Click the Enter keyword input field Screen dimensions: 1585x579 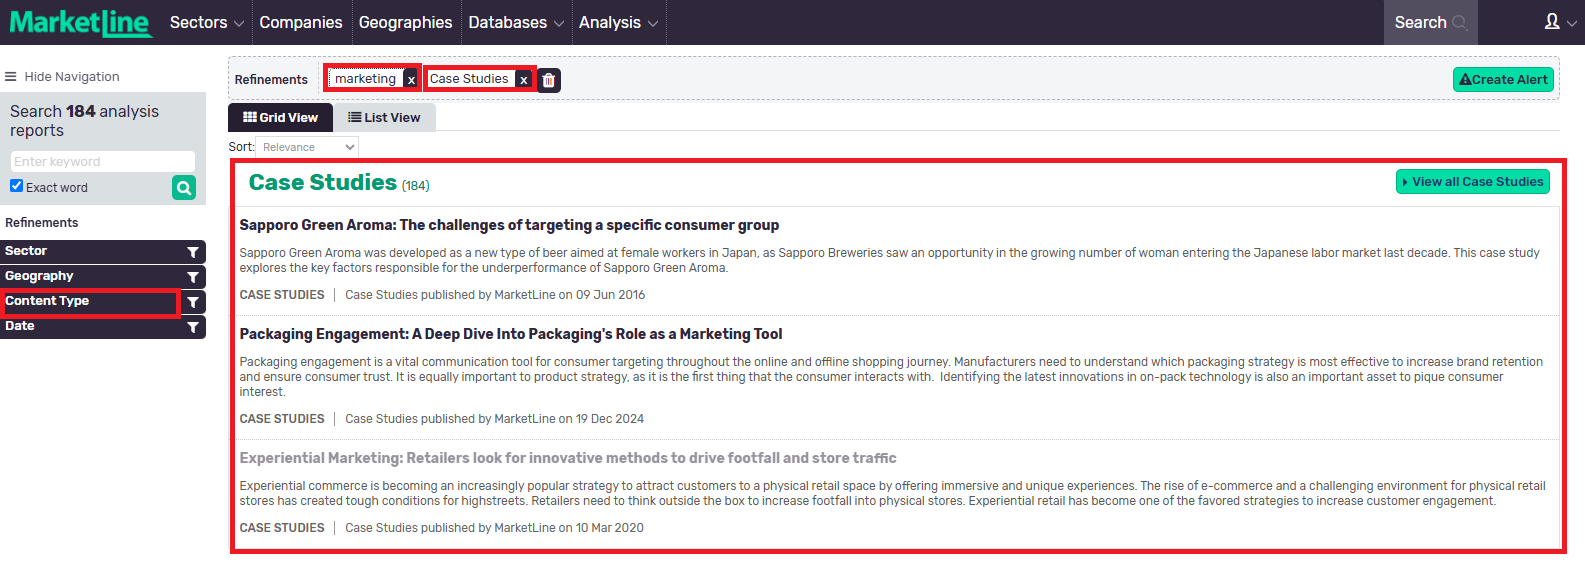point(103,162)
